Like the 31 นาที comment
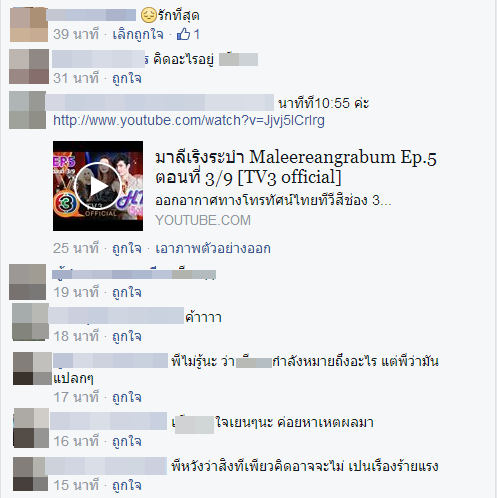497x498 pixels. 127,79
